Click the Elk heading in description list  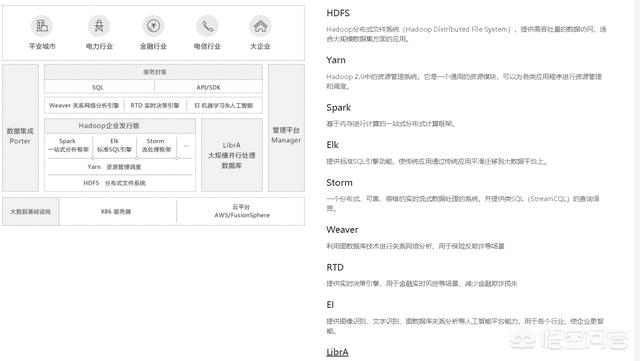click(332, 145)
